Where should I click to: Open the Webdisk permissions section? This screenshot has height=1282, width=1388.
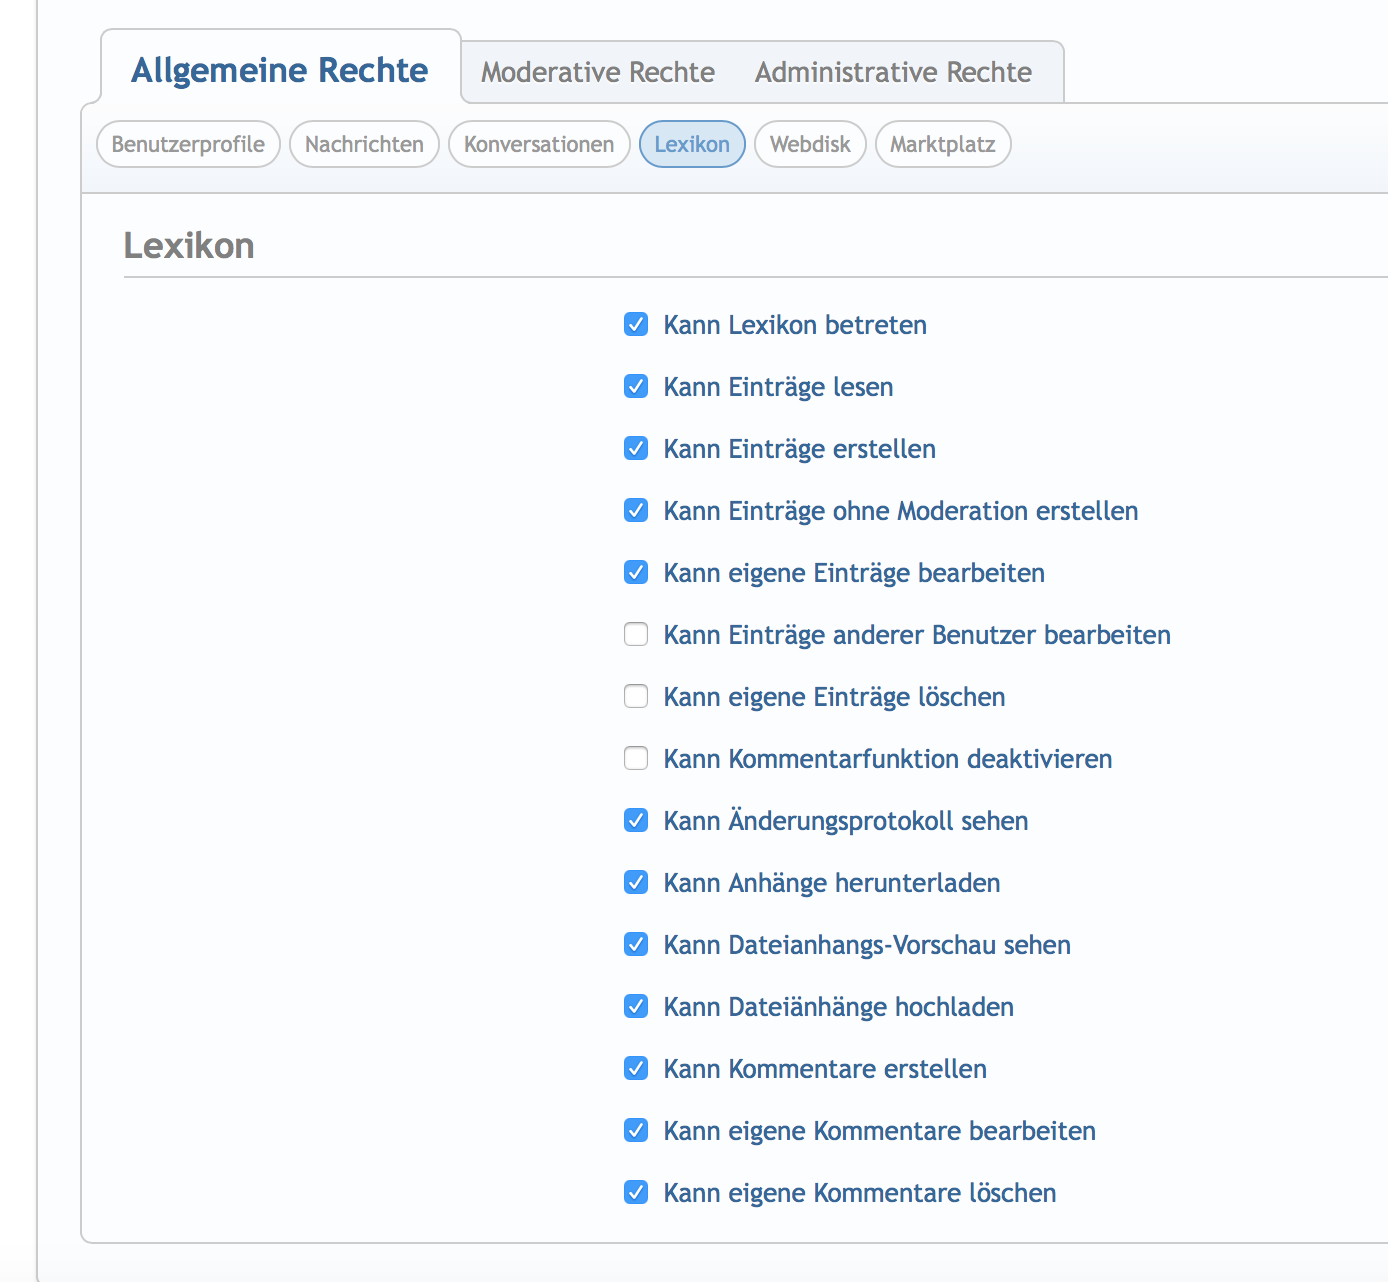pos(809,144)
